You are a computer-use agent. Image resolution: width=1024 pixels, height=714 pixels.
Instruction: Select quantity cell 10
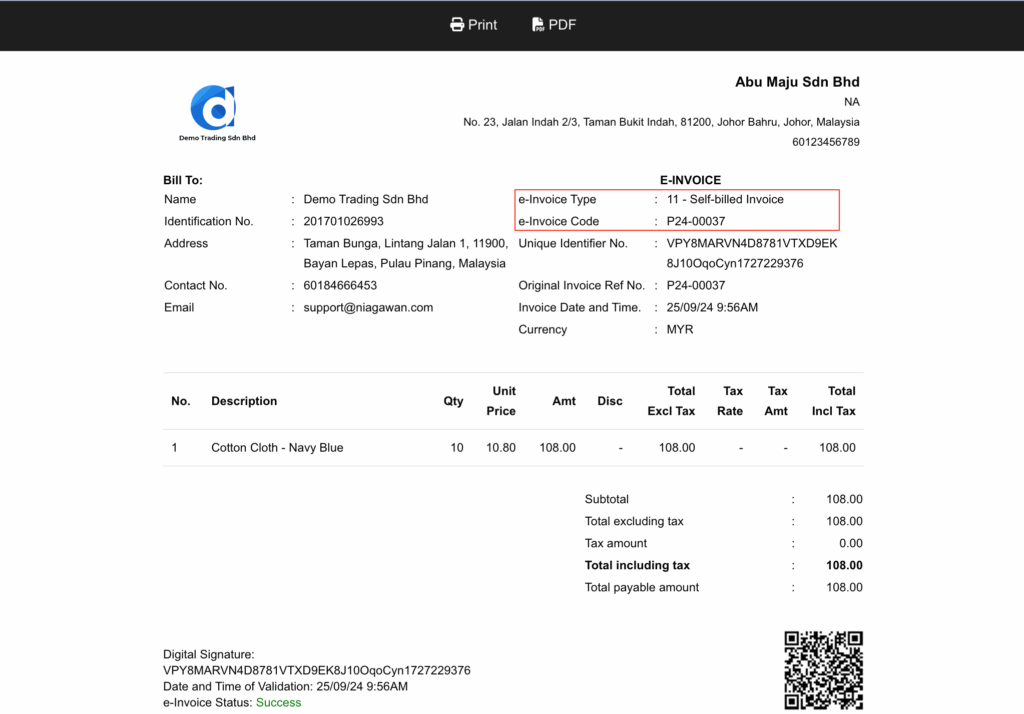point(456,447)
